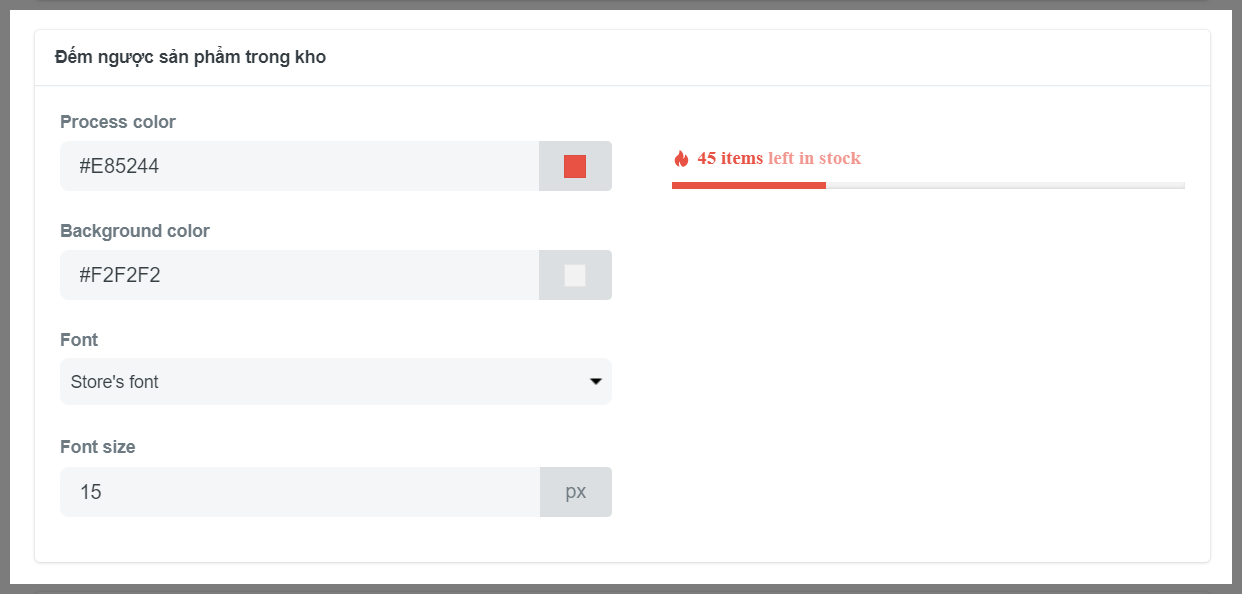Click the "Process color" label
Screen dimensions: 1242x594
click(118, 122)
